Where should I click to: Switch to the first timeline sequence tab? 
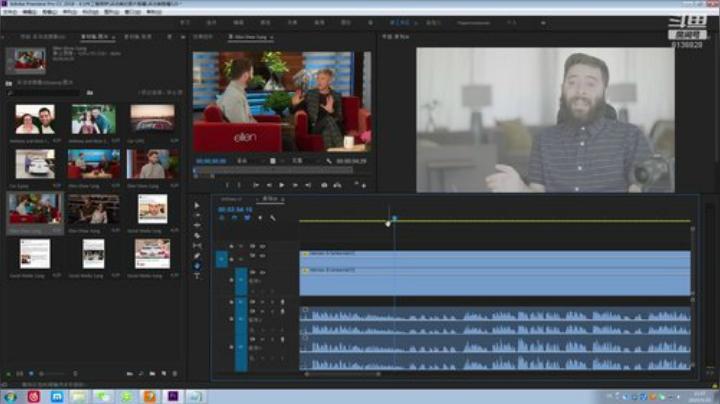click(x=231, y=199)
